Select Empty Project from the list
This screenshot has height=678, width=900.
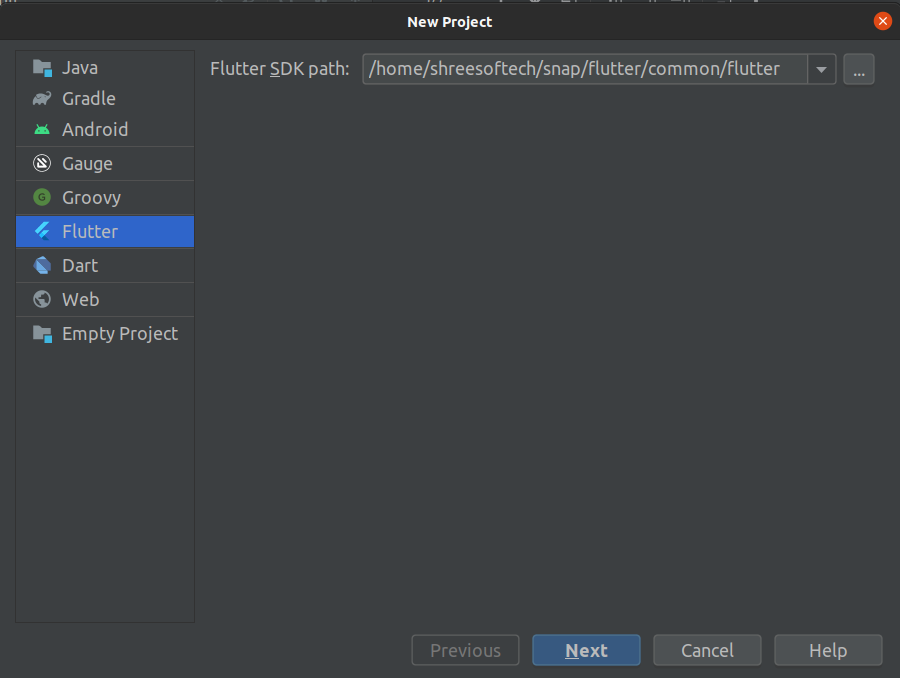[119, 334]
